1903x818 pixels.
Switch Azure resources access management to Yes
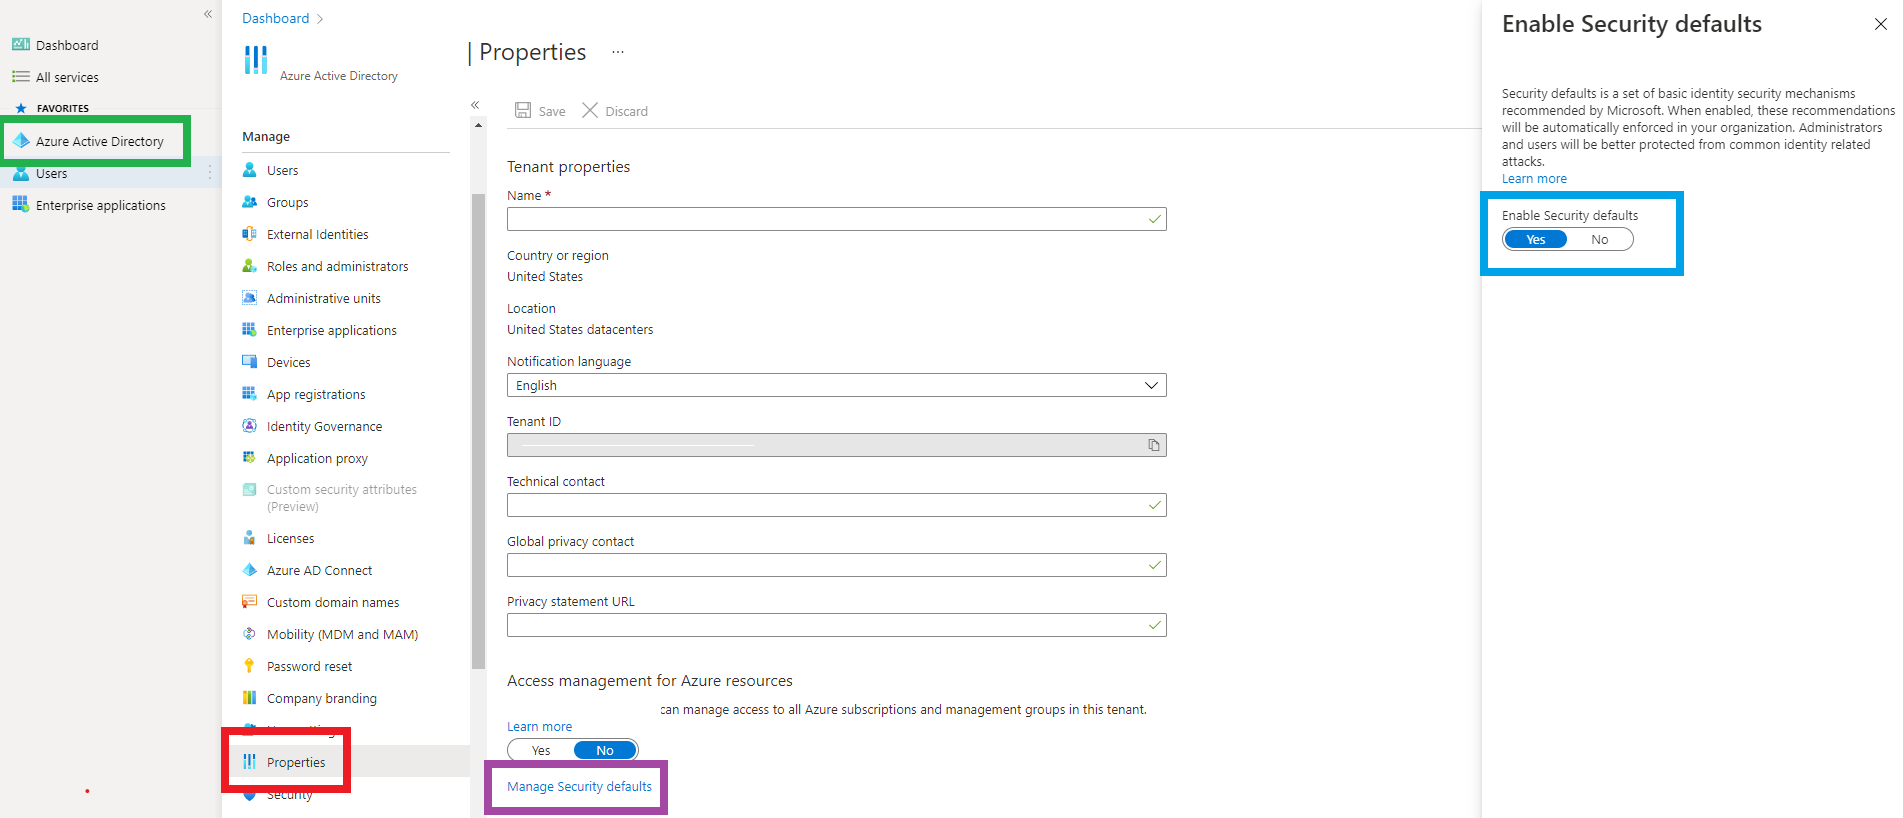click(x=541, y=751)
